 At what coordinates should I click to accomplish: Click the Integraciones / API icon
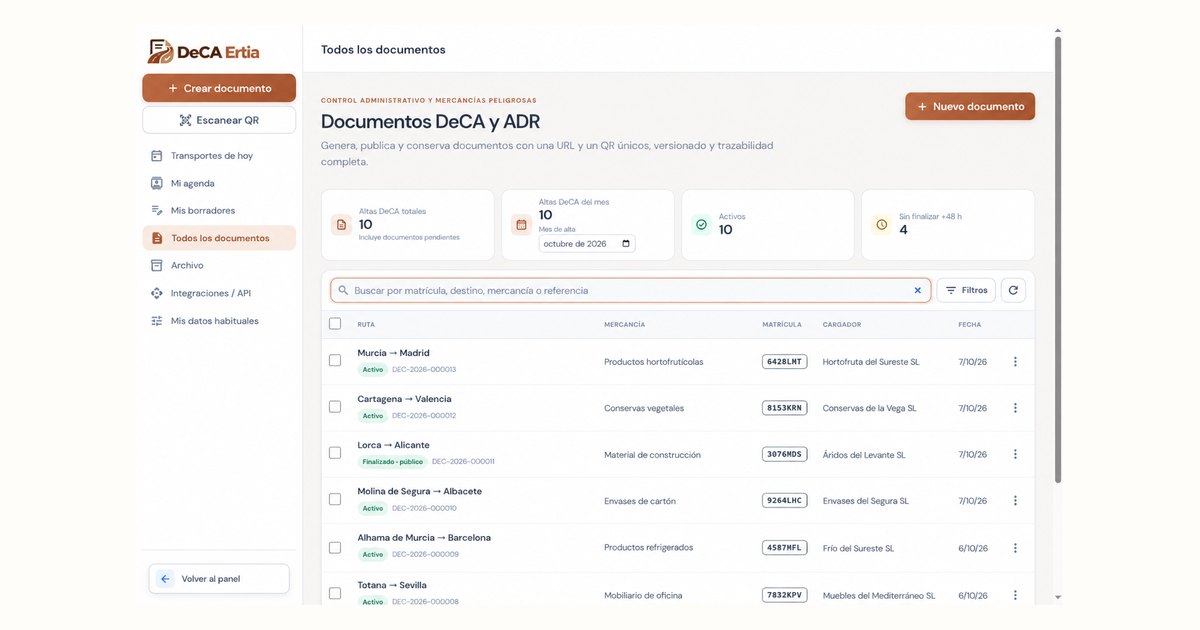coord(156,293)
